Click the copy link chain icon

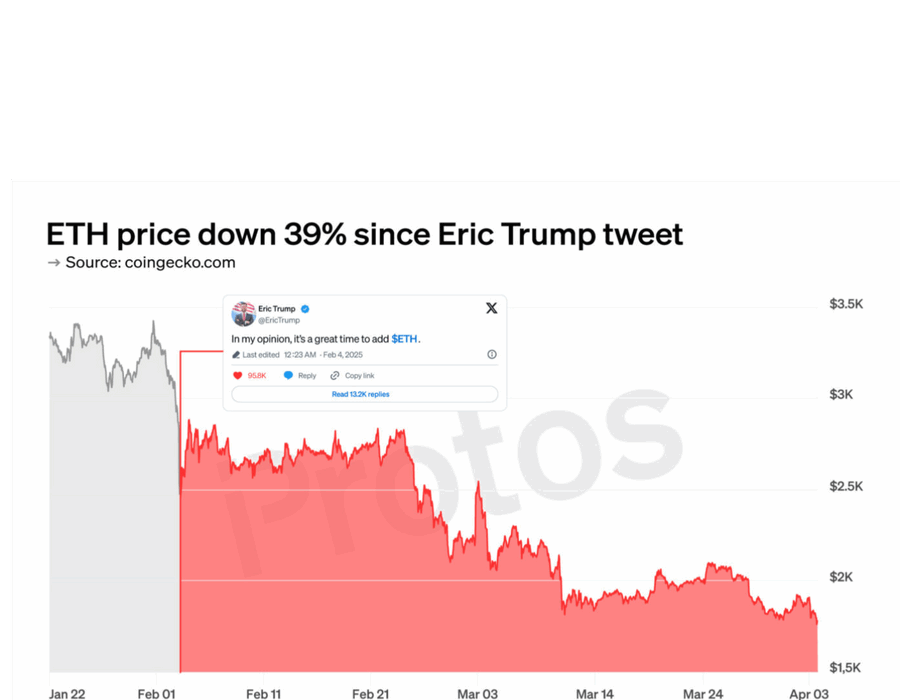[x=335, y=375]
